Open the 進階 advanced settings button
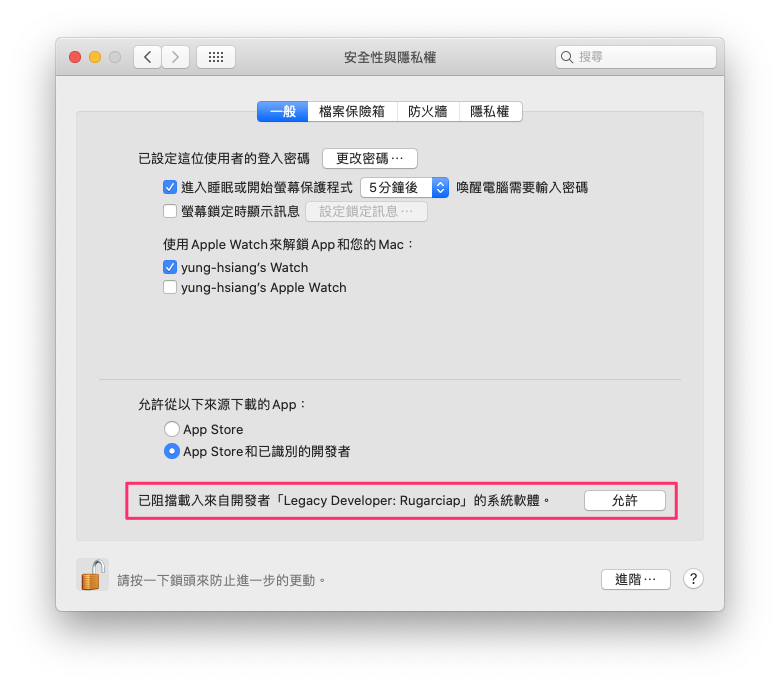The height and width of the screenshot is (685, 780). (x=636, y=580)
